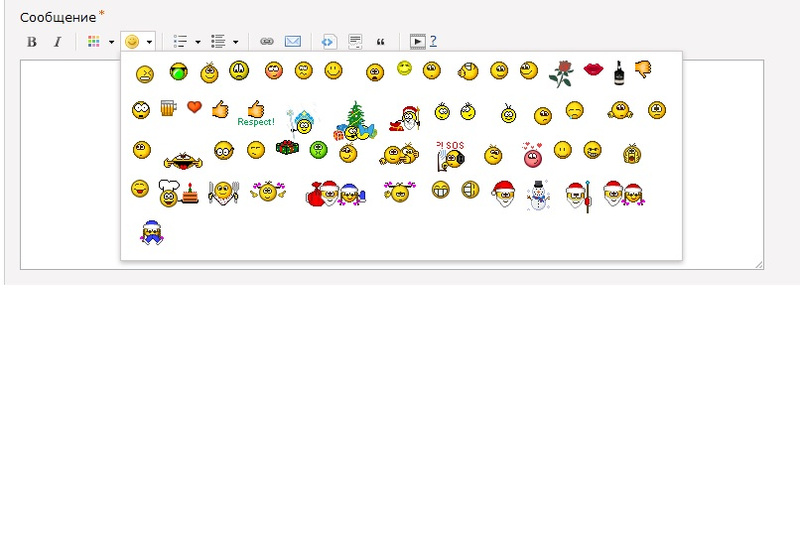Insert the Santa holding staff in fourth row

[x=579, y=196]
